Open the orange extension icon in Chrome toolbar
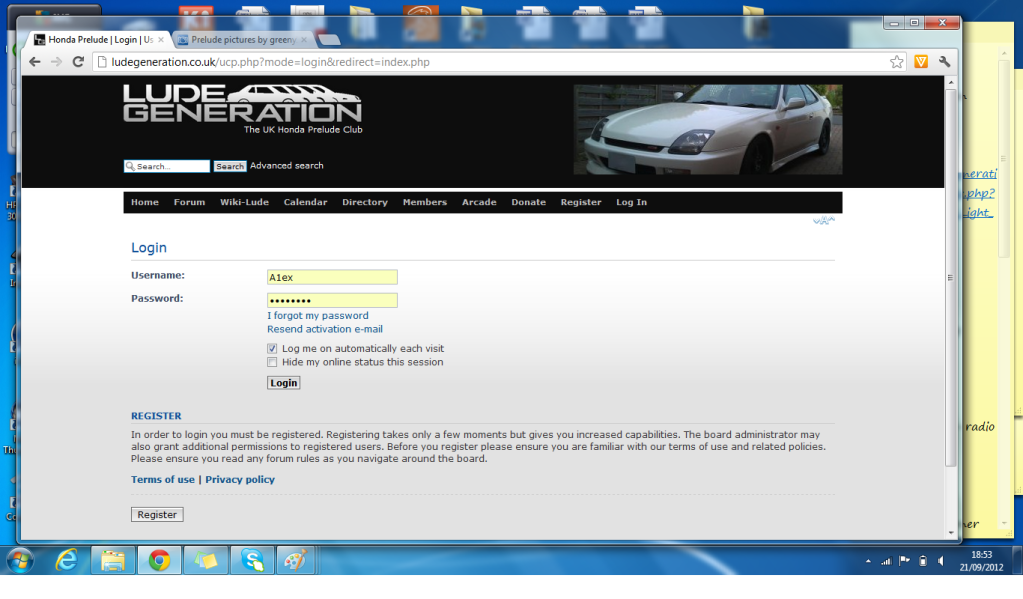 pos(921,62)
